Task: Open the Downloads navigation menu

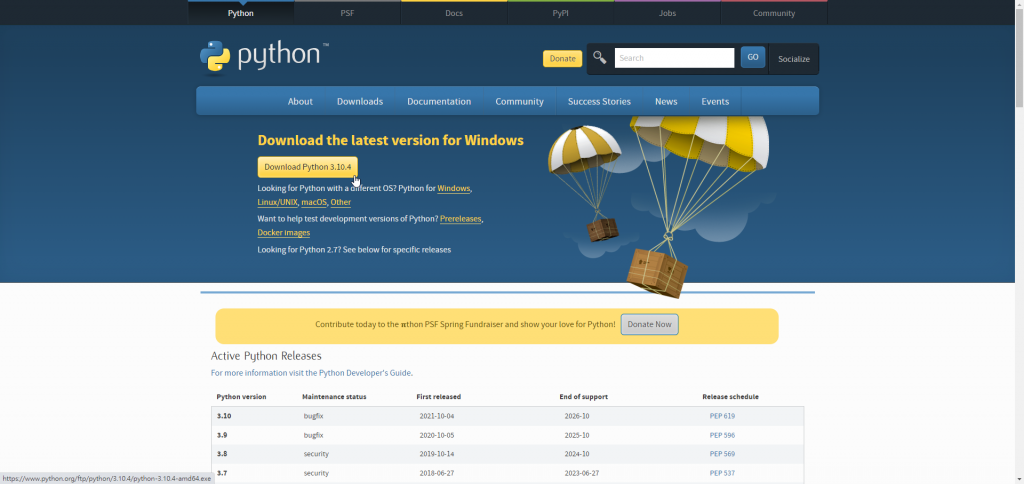Action: (x=360, y=101)
